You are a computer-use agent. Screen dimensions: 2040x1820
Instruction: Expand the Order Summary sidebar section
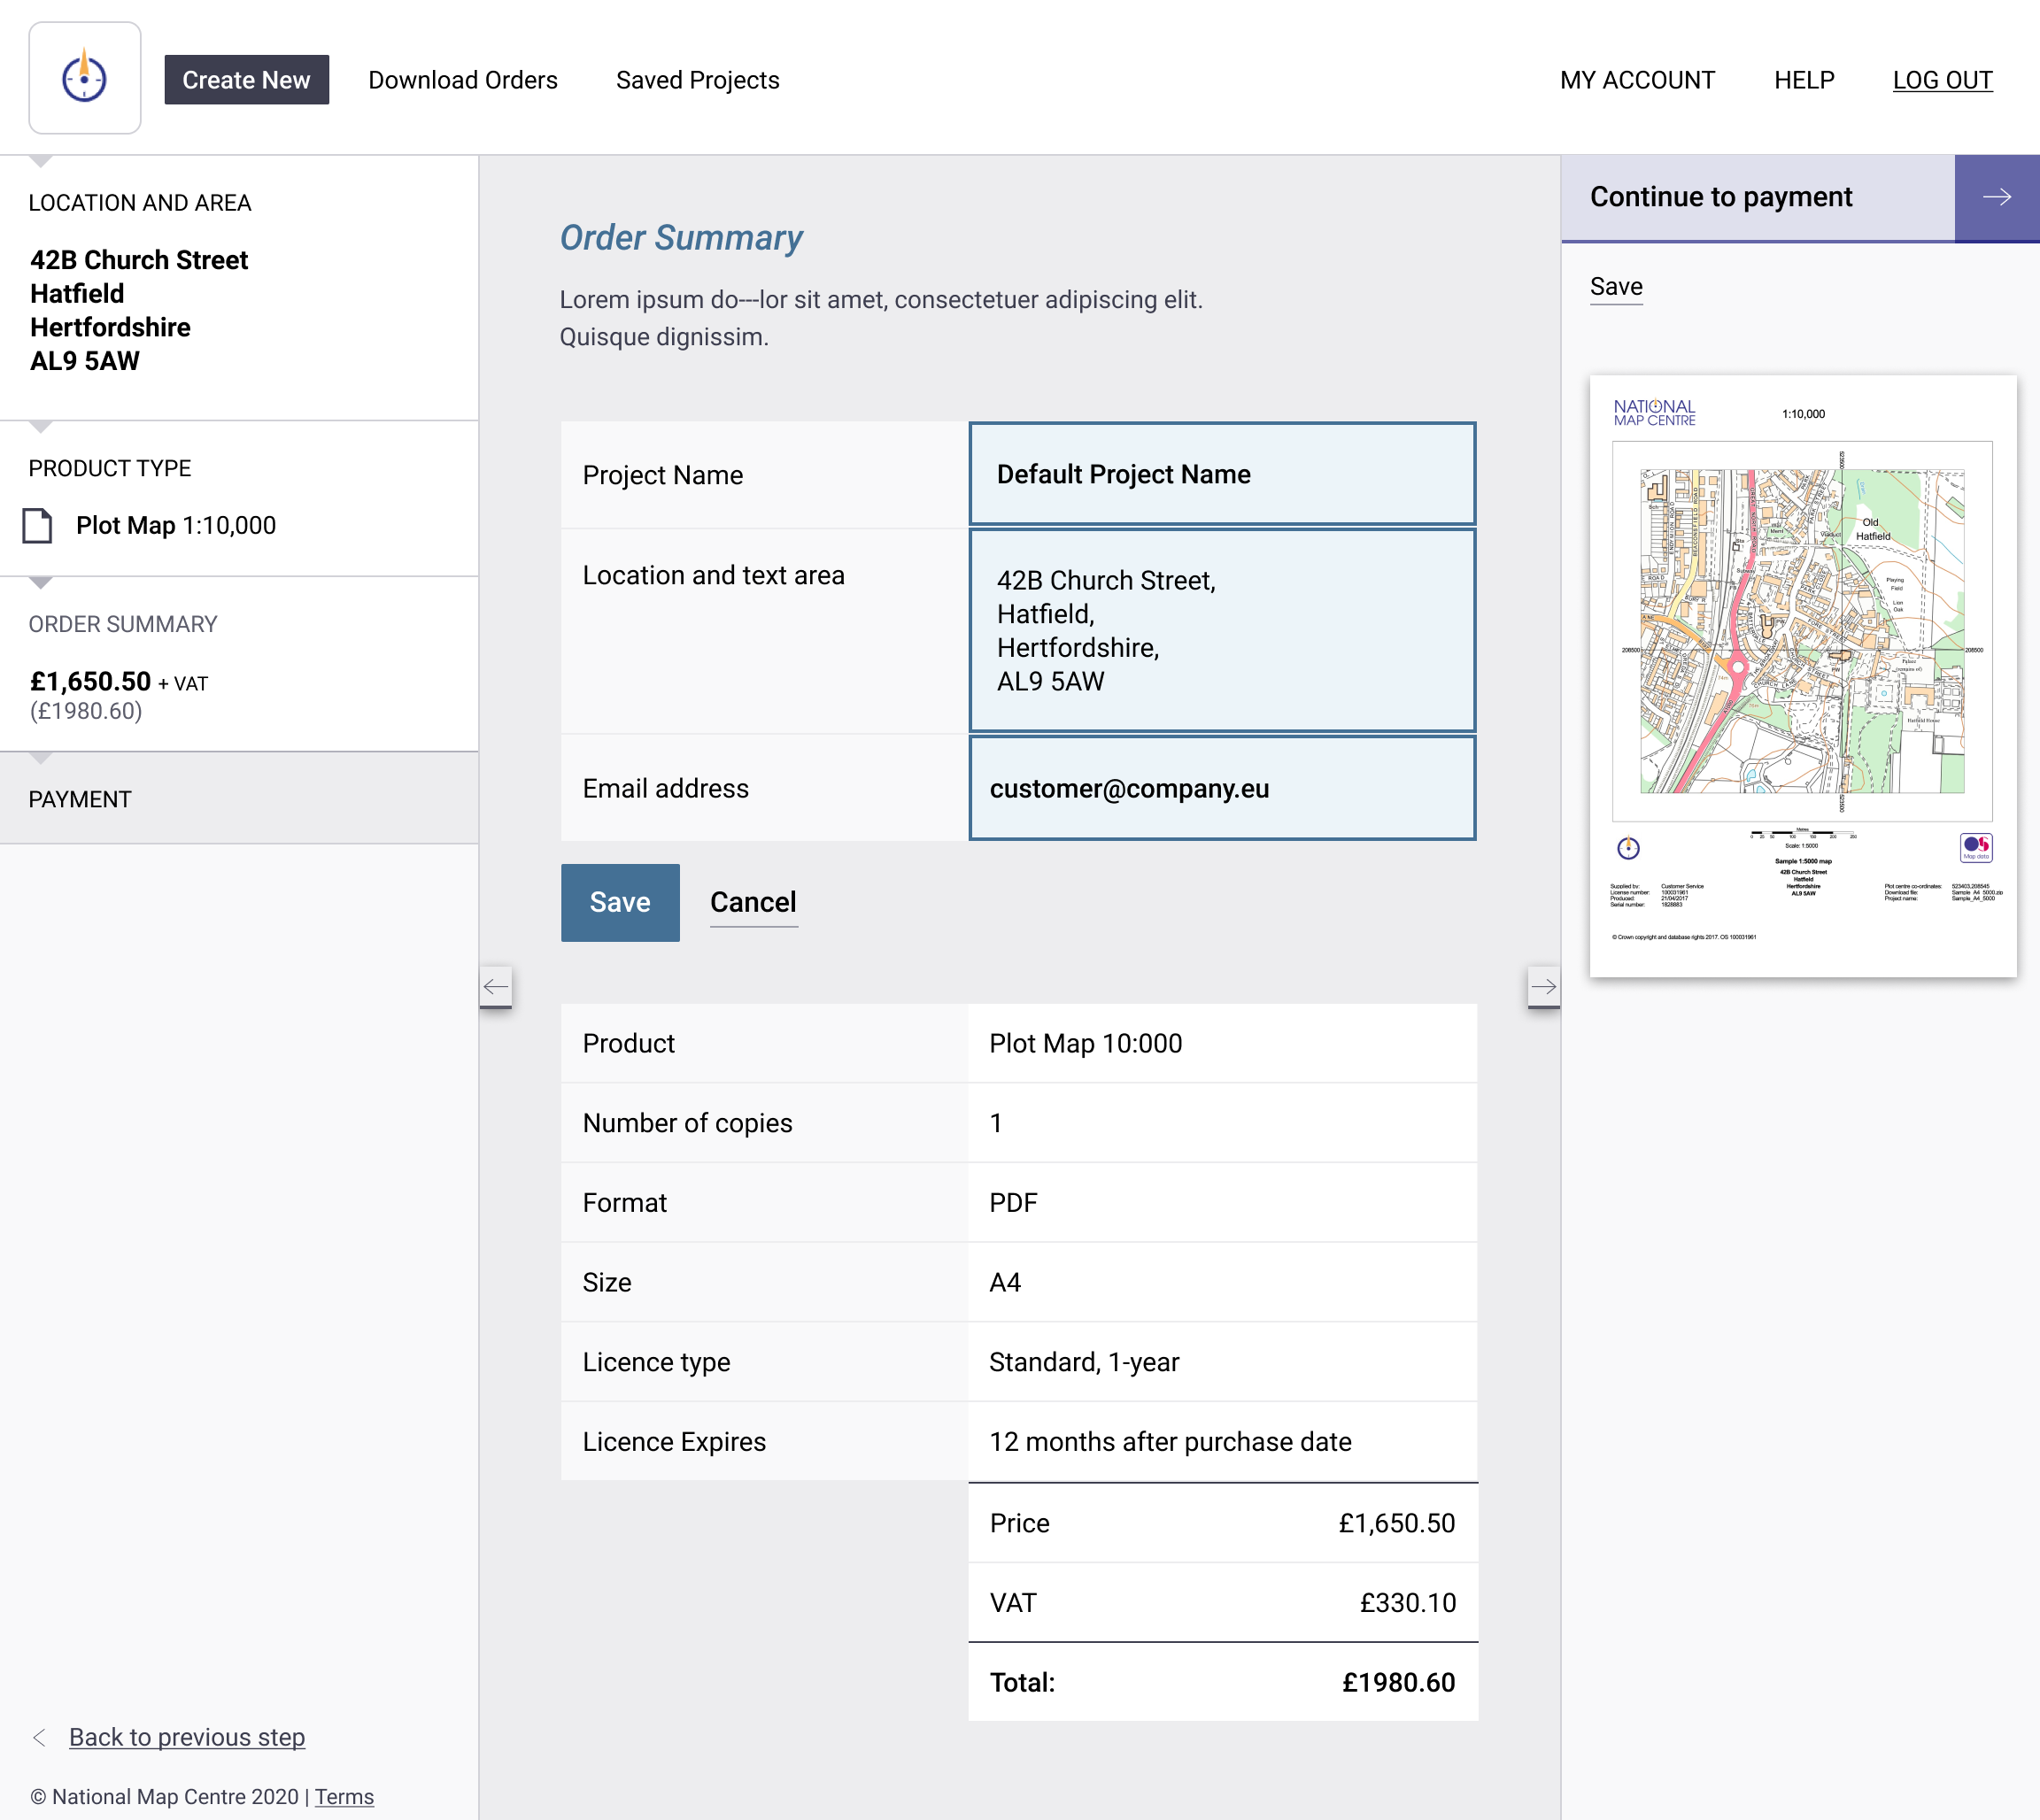point(123,624)
